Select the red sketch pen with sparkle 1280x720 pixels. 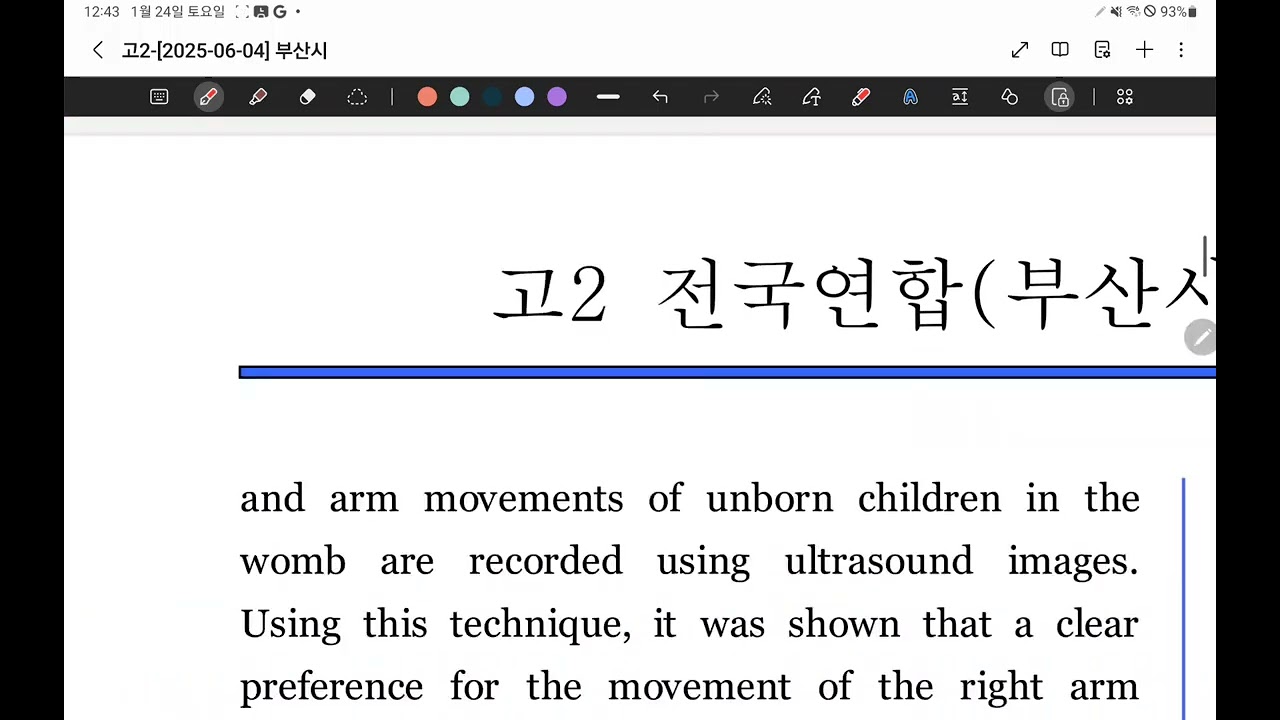coord(861,97)
